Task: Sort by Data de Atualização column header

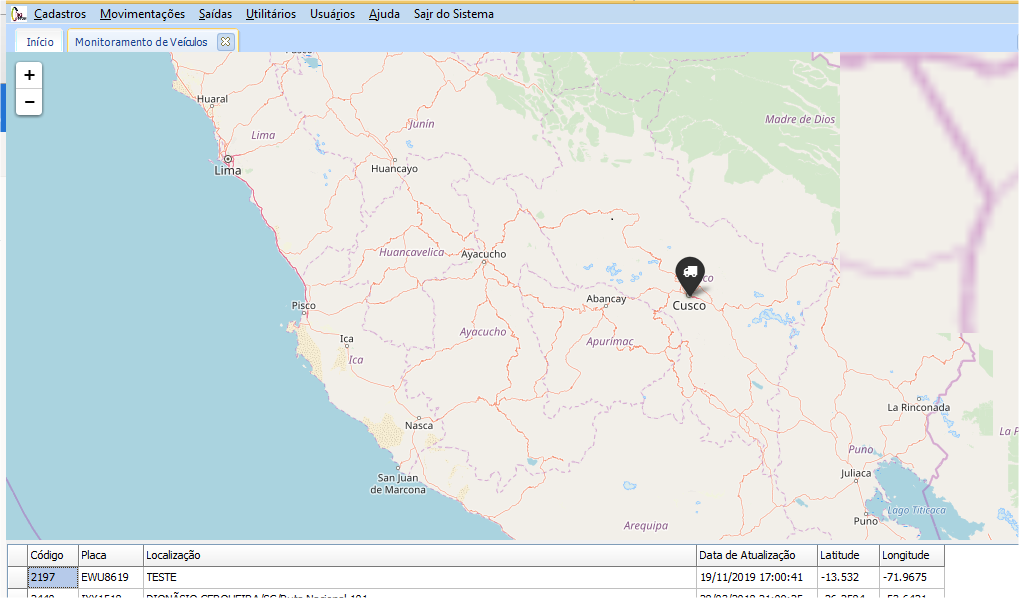Action: [x=756, y=555]
